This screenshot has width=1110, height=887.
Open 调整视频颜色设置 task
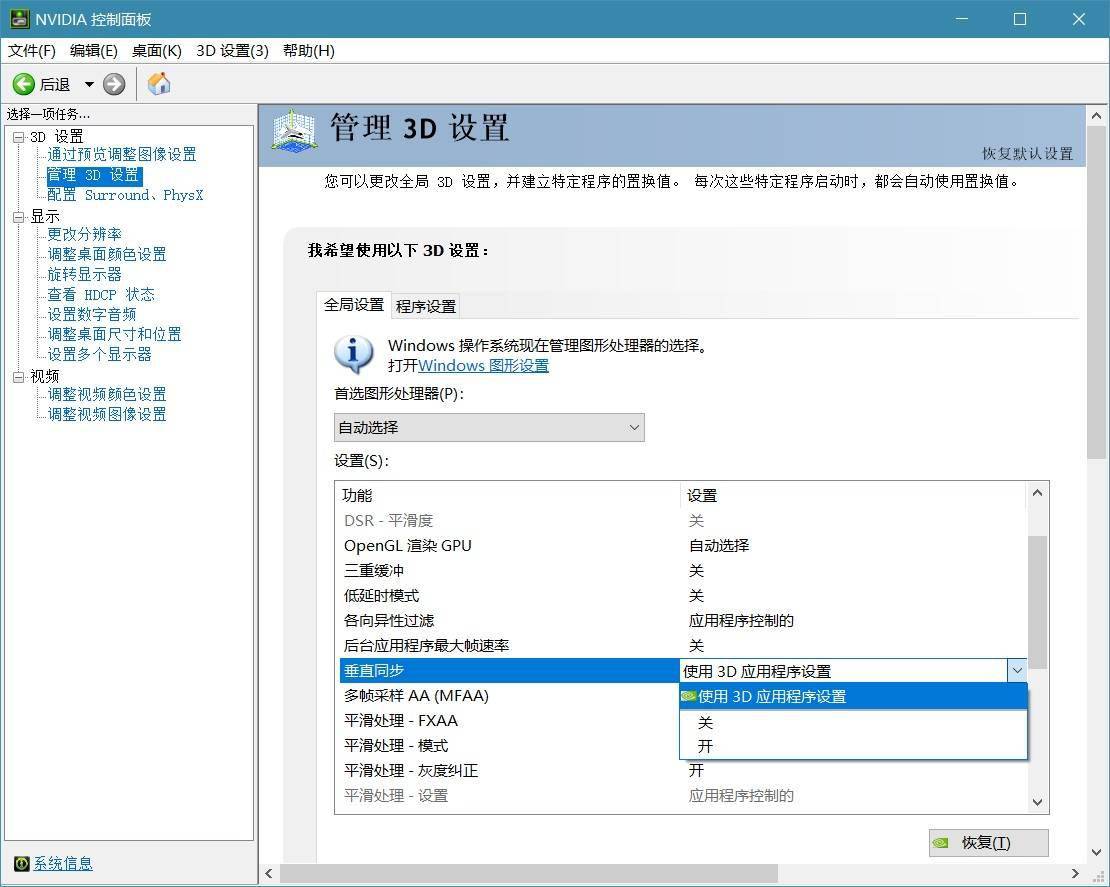tap(107, 394)
